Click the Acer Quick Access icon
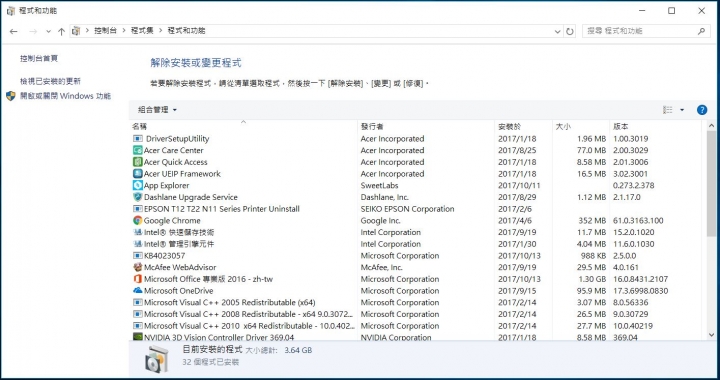The width and height of the screenshot is (720, 380). point(138,162)
